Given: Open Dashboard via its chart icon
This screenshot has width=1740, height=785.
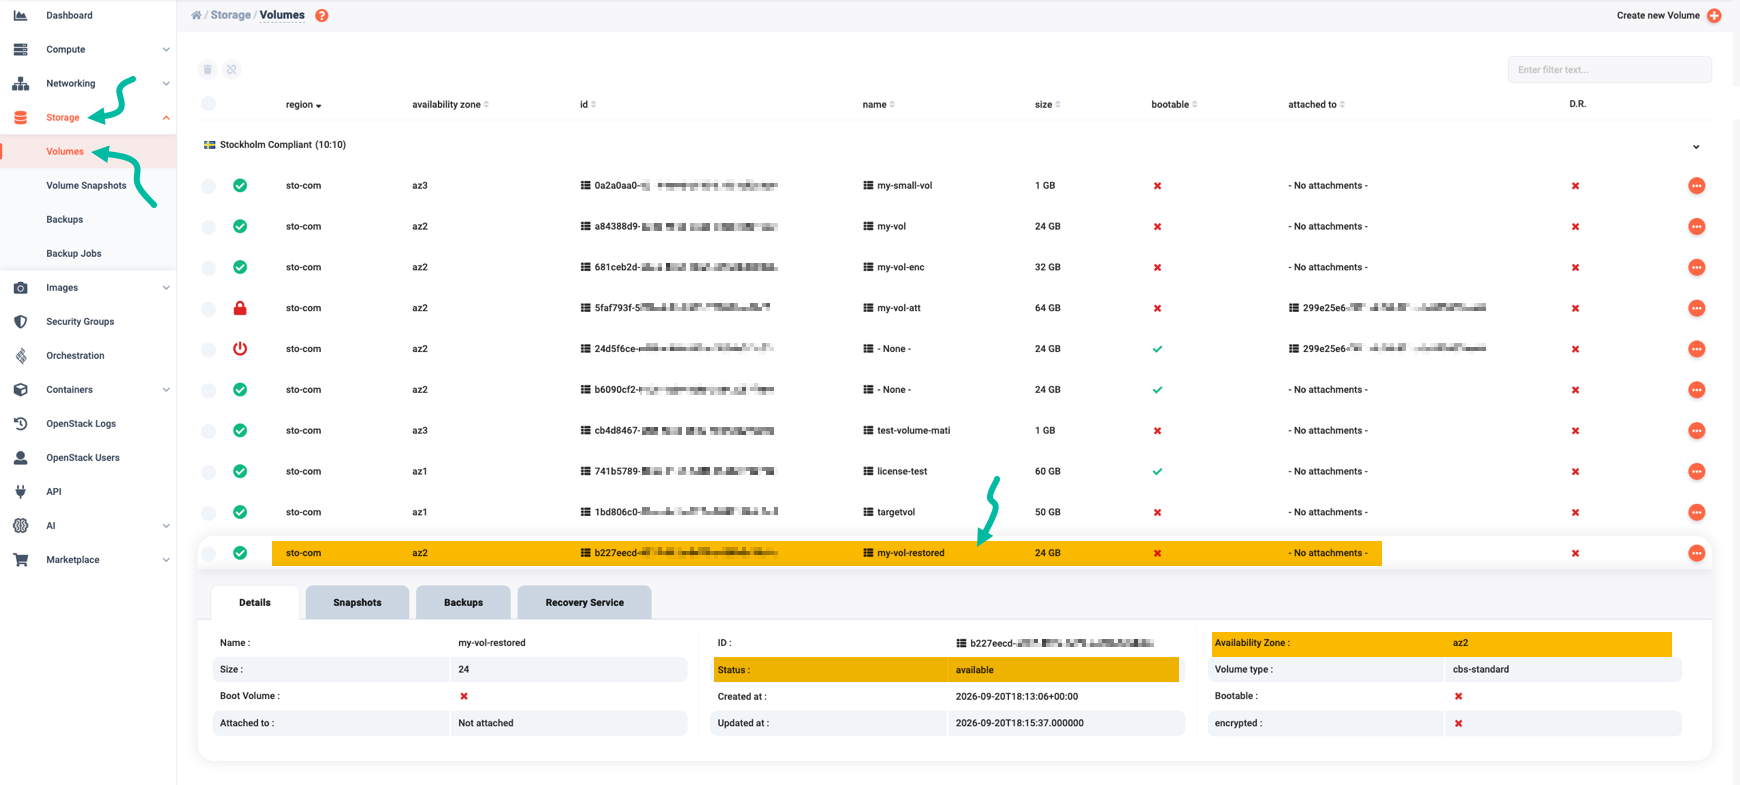Looking at the screenshot, I should (20, 15).
